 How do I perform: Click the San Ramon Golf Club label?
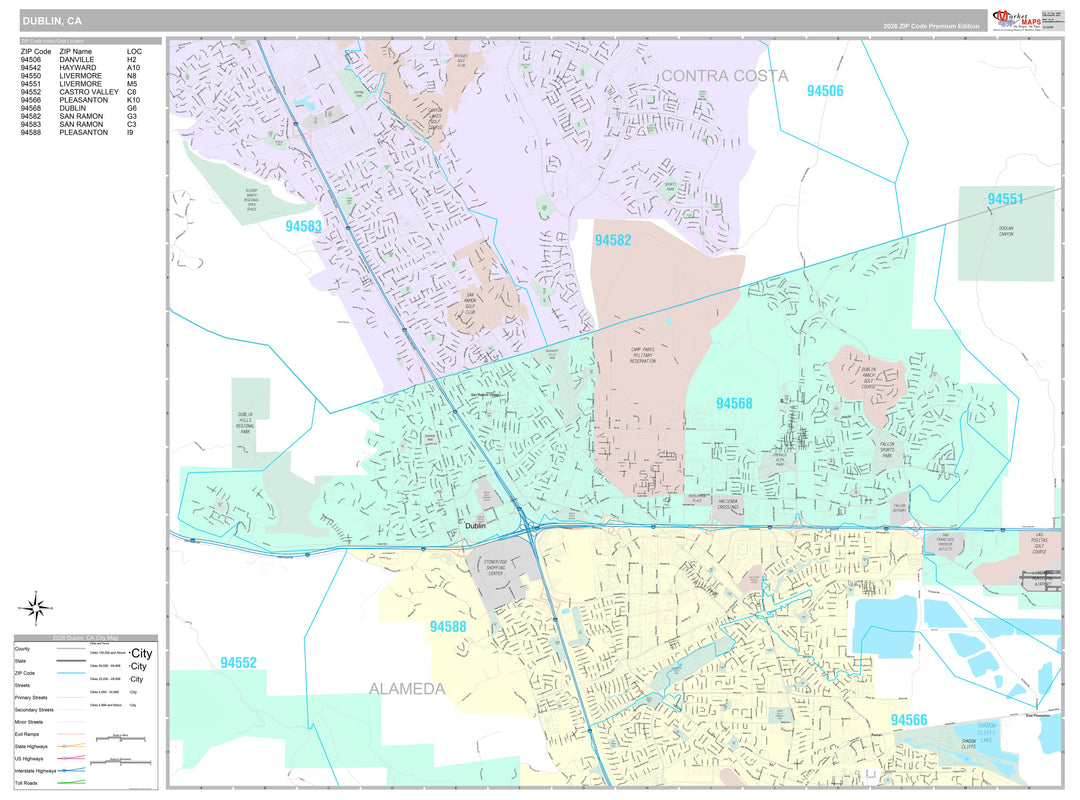470,304
